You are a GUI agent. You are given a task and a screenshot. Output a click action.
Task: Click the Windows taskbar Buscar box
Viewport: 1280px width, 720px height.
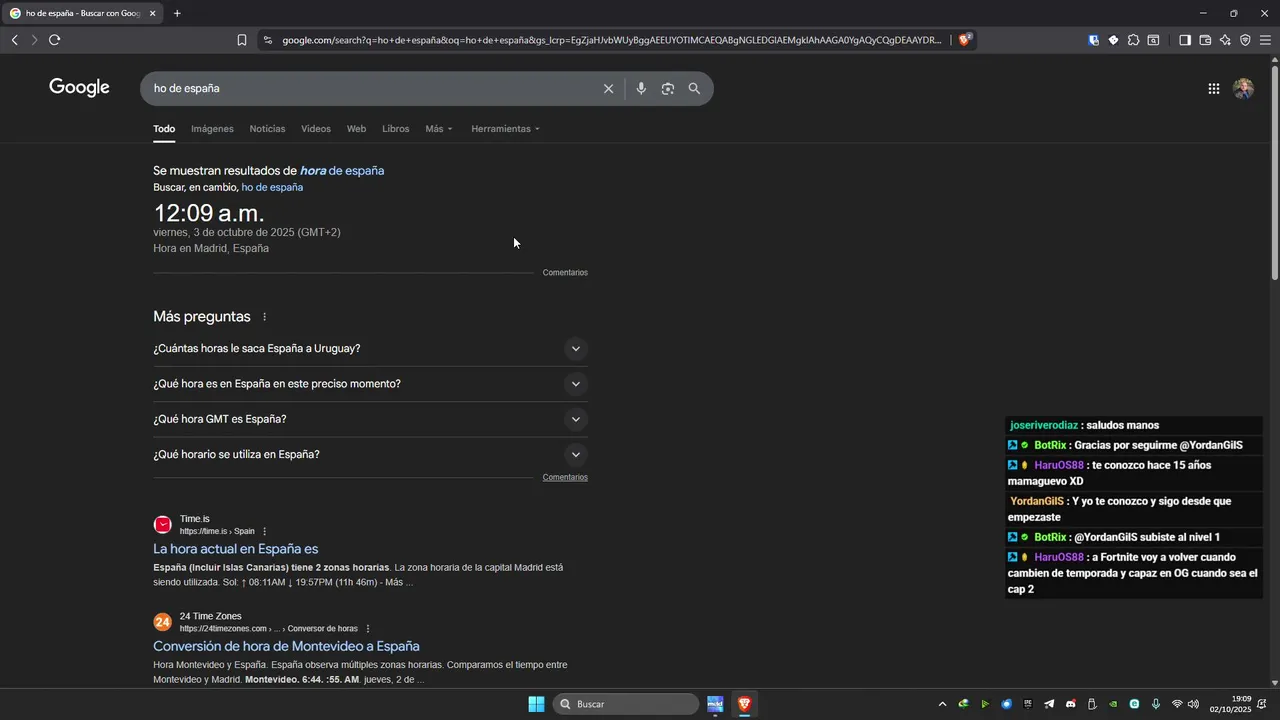click(625, 704)
